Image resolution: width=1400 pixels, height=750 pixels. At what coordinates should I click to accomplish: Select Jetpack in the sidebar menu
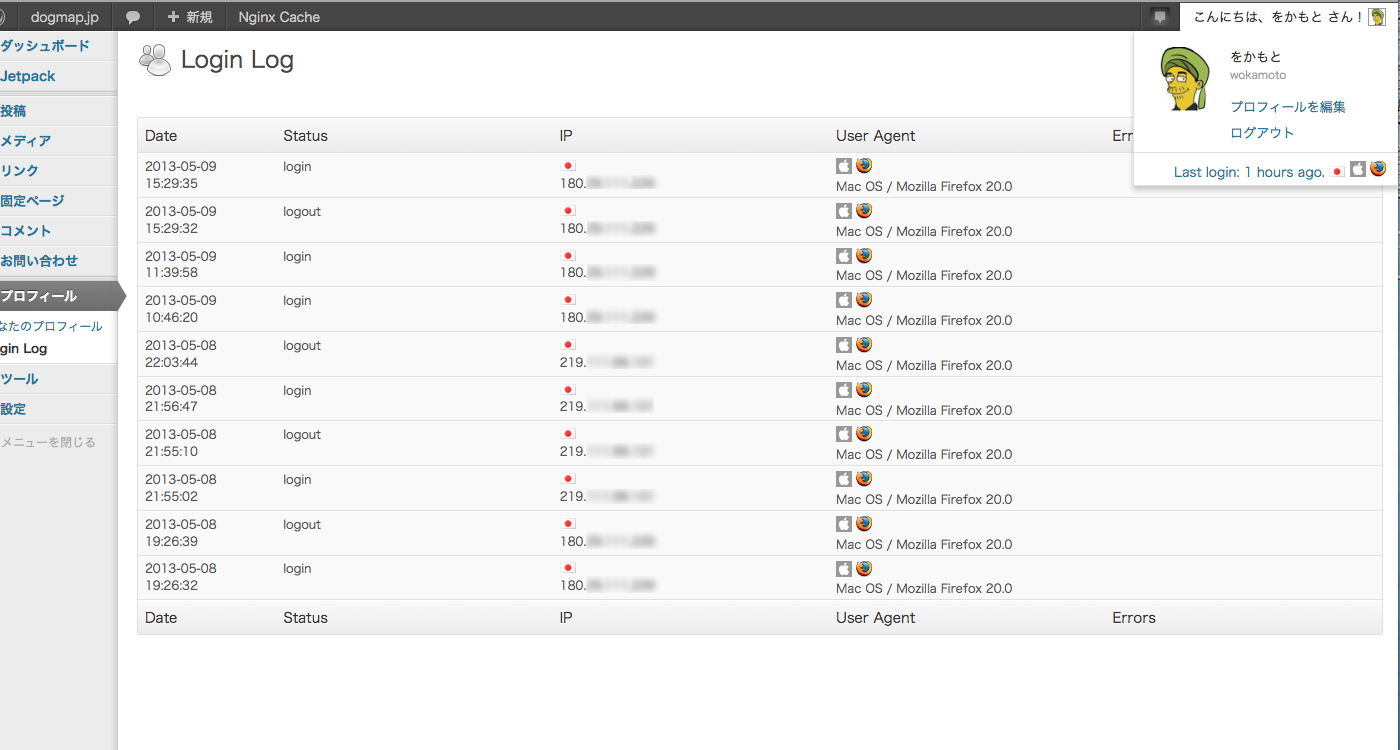tap(28, 76)
